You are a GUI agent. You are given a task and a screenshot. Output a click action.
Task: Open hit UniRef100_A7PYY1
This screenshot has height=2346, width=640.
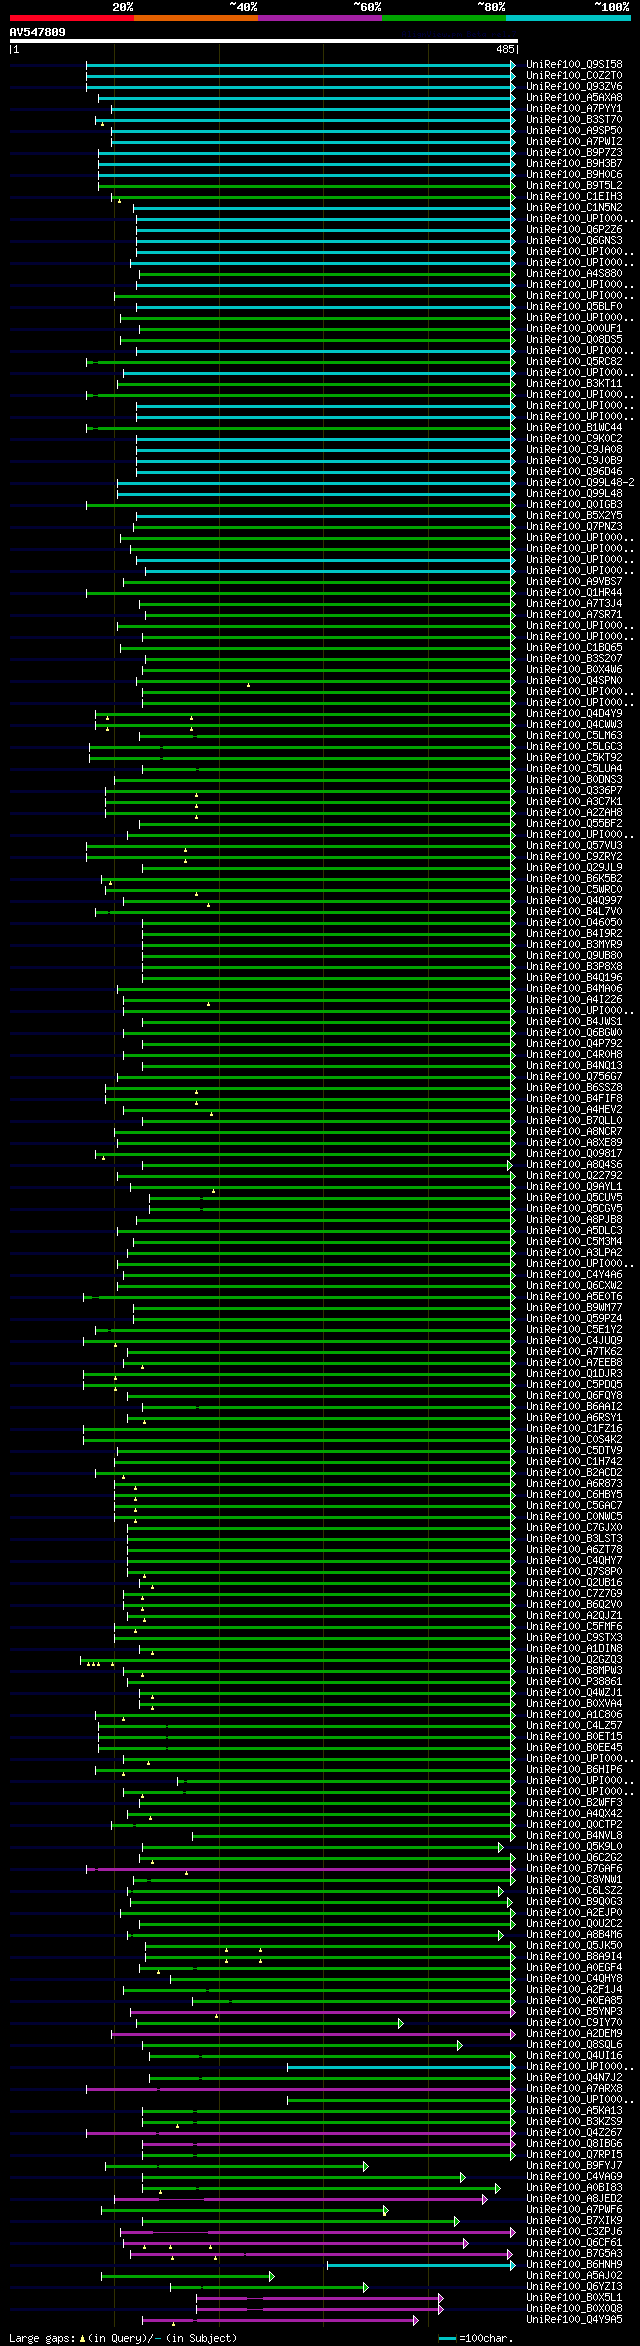point(574,108)
